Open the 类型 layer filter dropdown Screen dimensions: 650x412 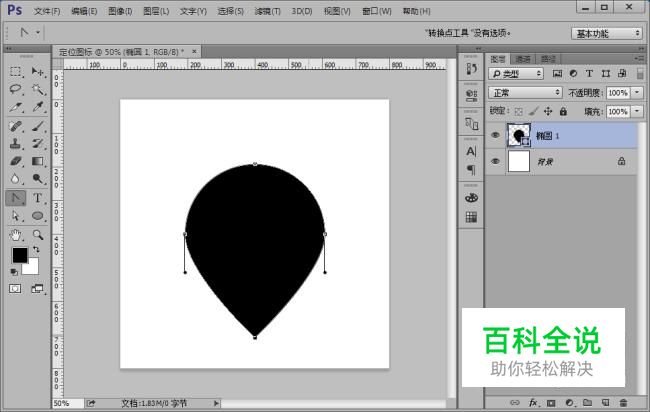(516, 74)
